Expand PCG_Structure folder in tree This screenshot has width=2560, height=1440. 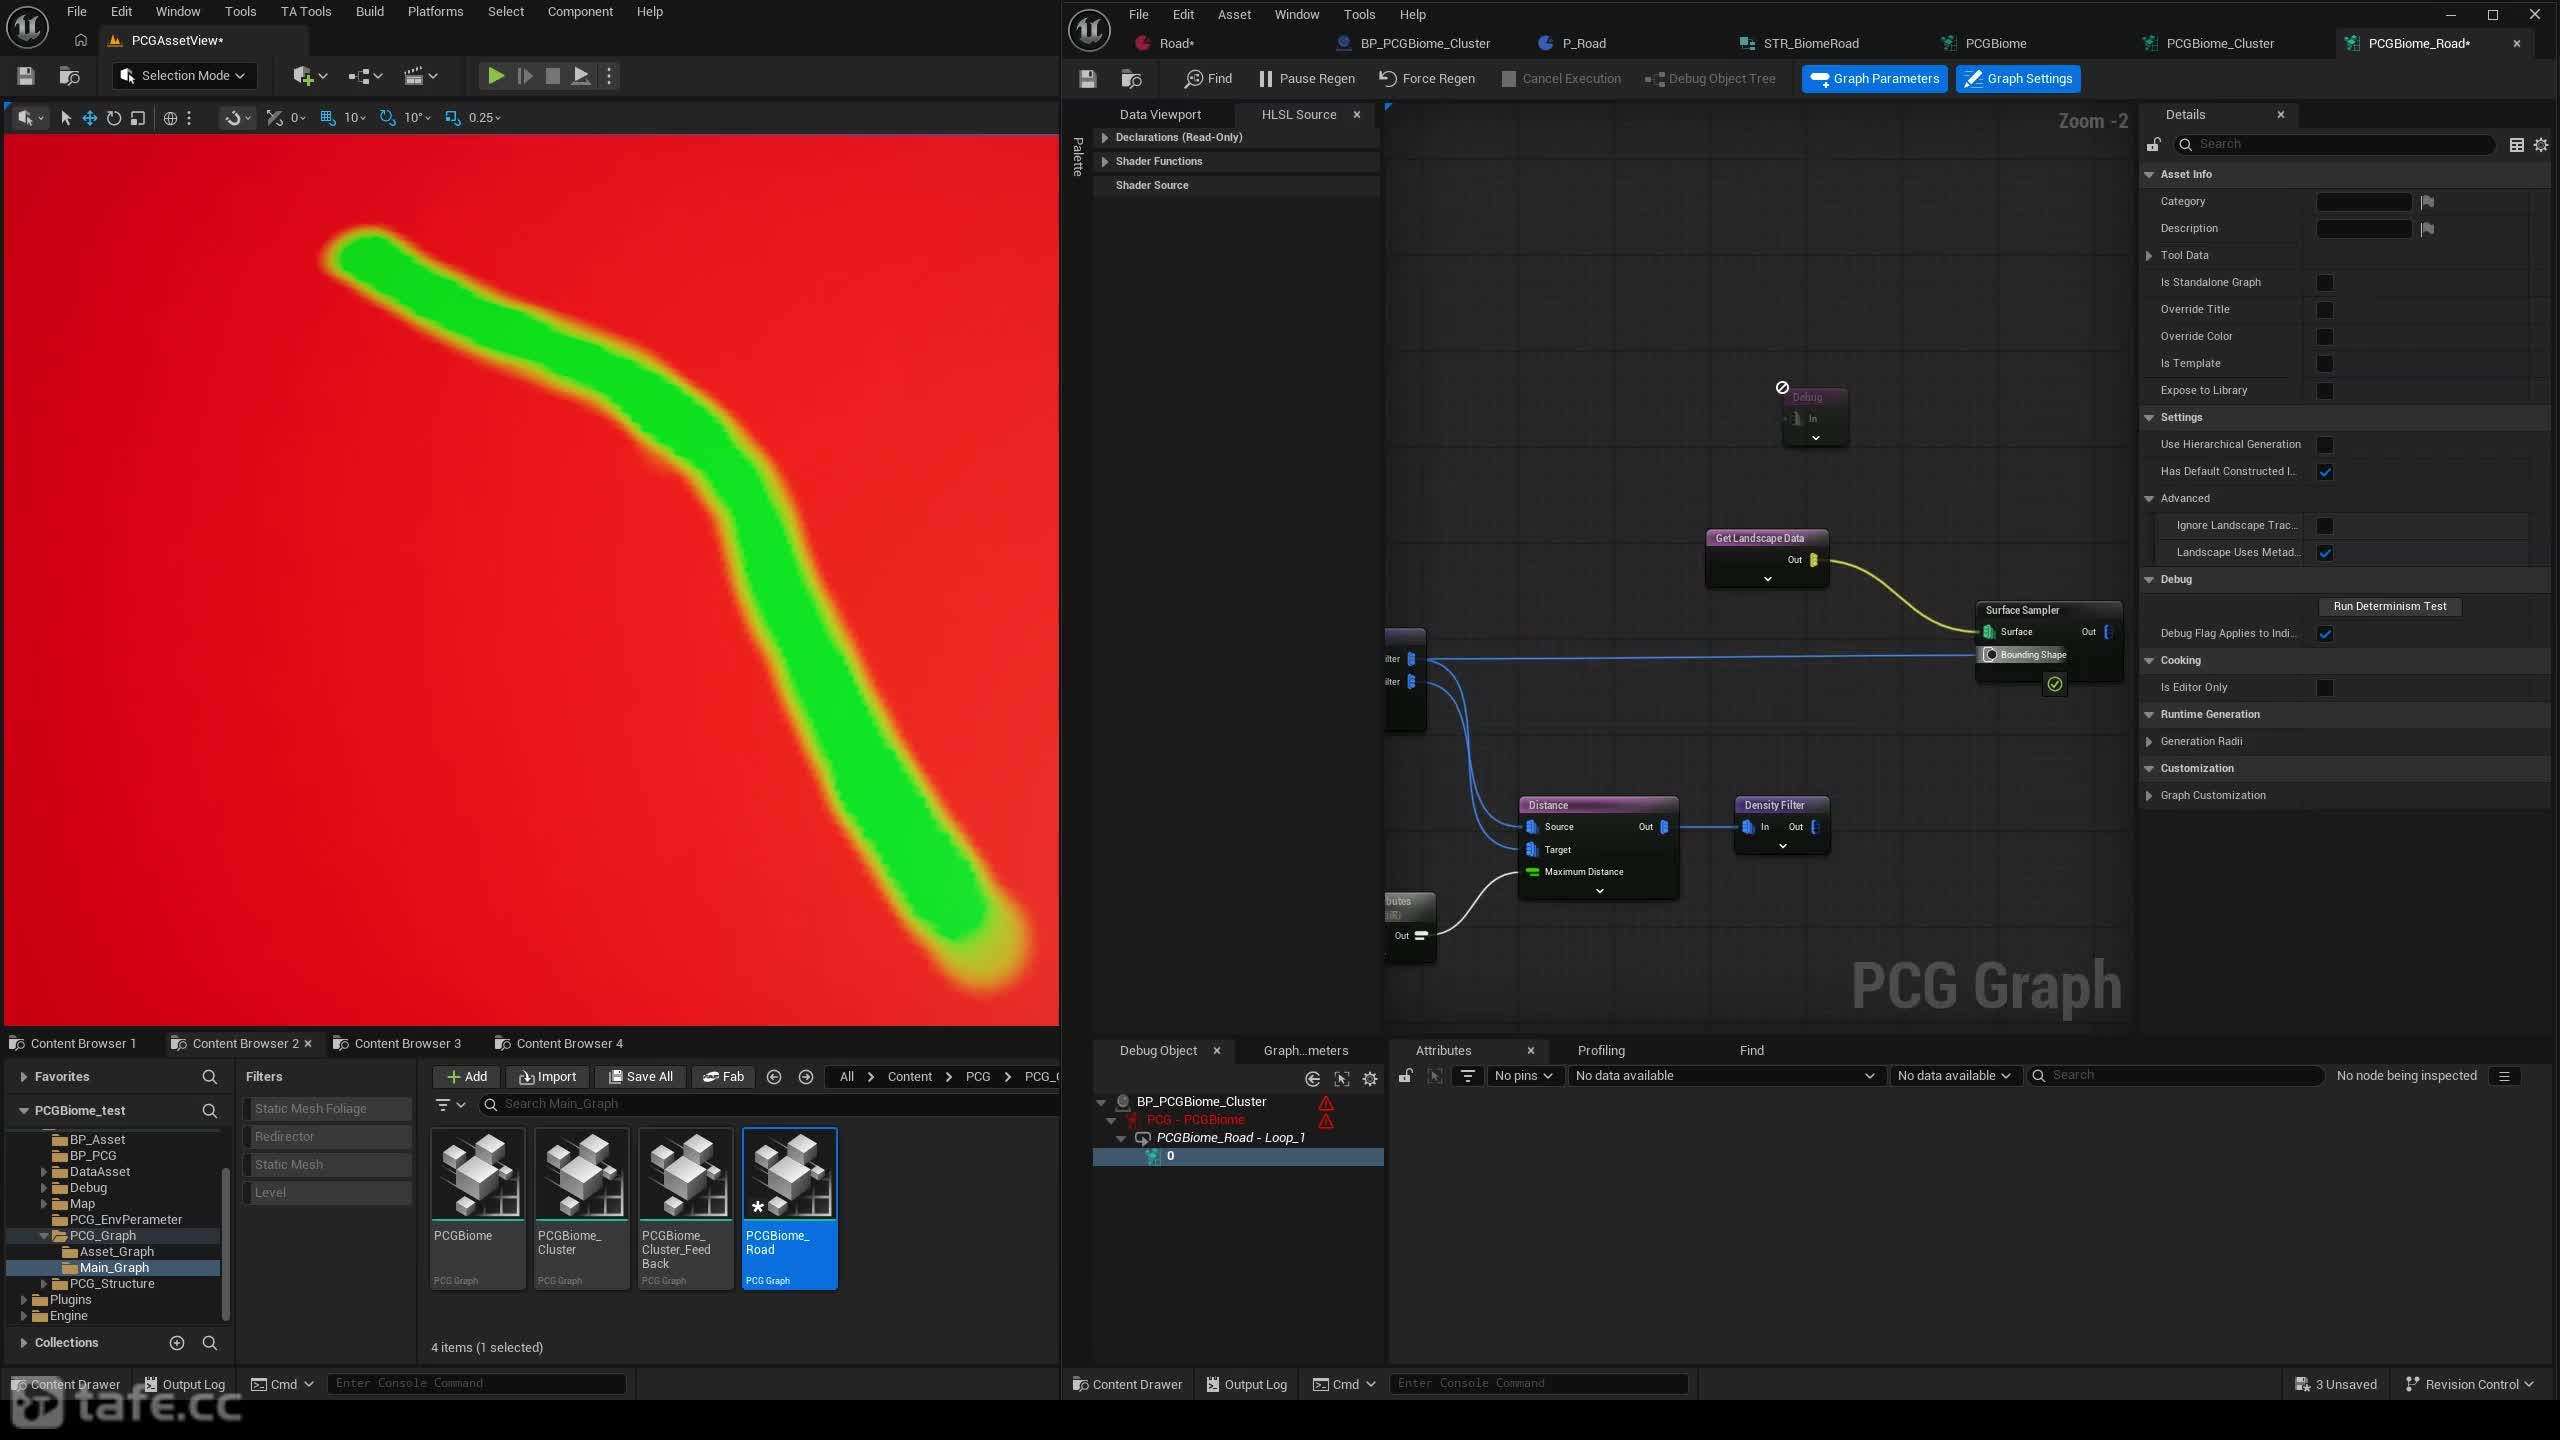click(44, 1284)
